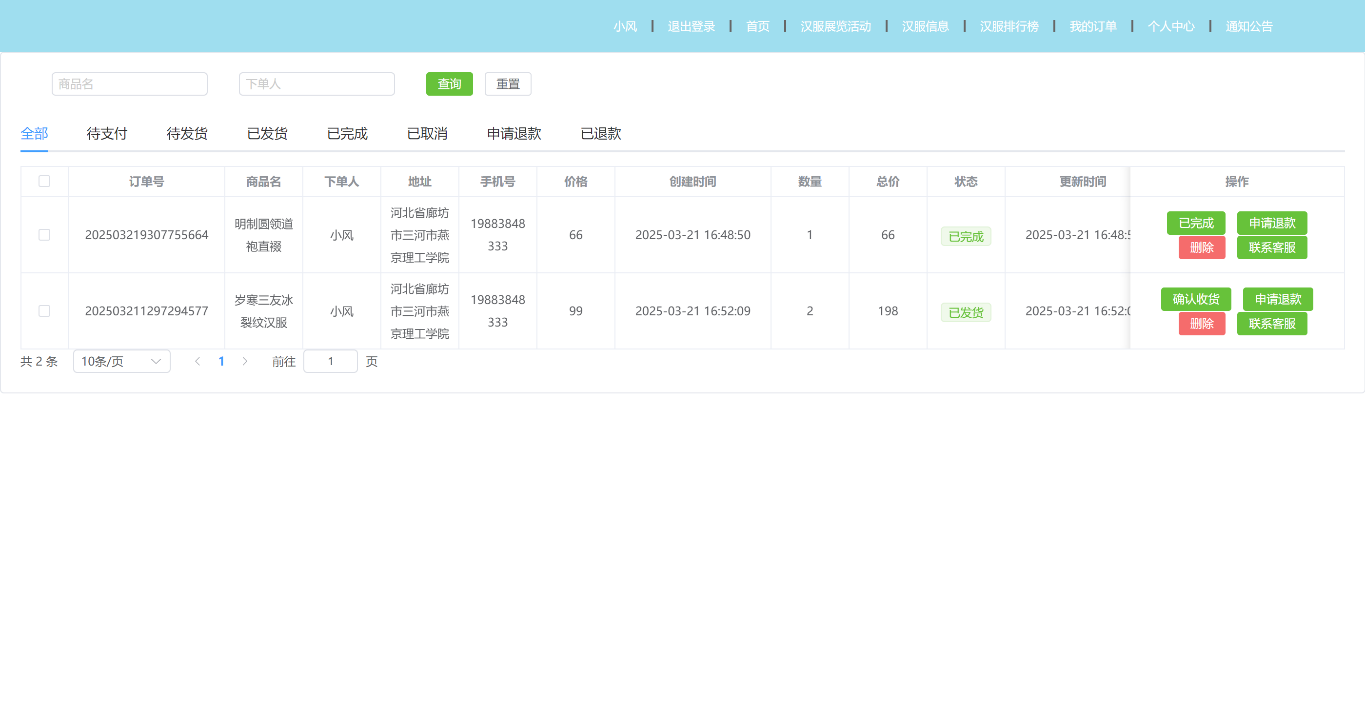This screenshot has height=718, width=1365.
Task: Open 我的订单 from top navigation
Action: (x=1094, y=26)
